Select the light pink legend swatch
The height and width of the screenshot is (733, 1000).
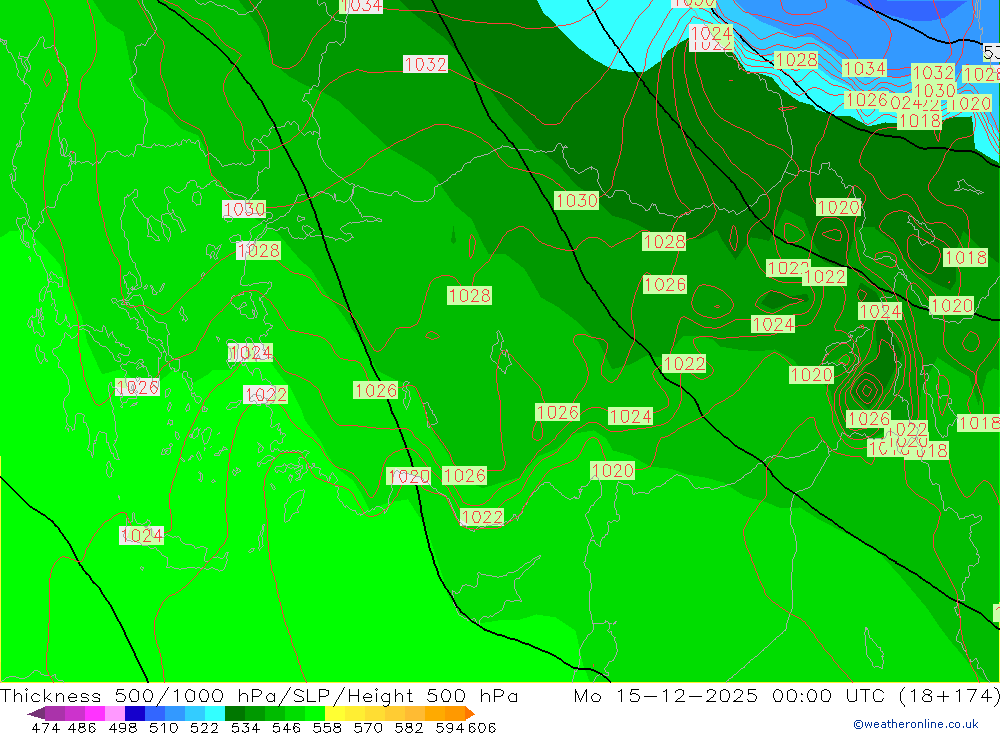[x=115, y=713]
